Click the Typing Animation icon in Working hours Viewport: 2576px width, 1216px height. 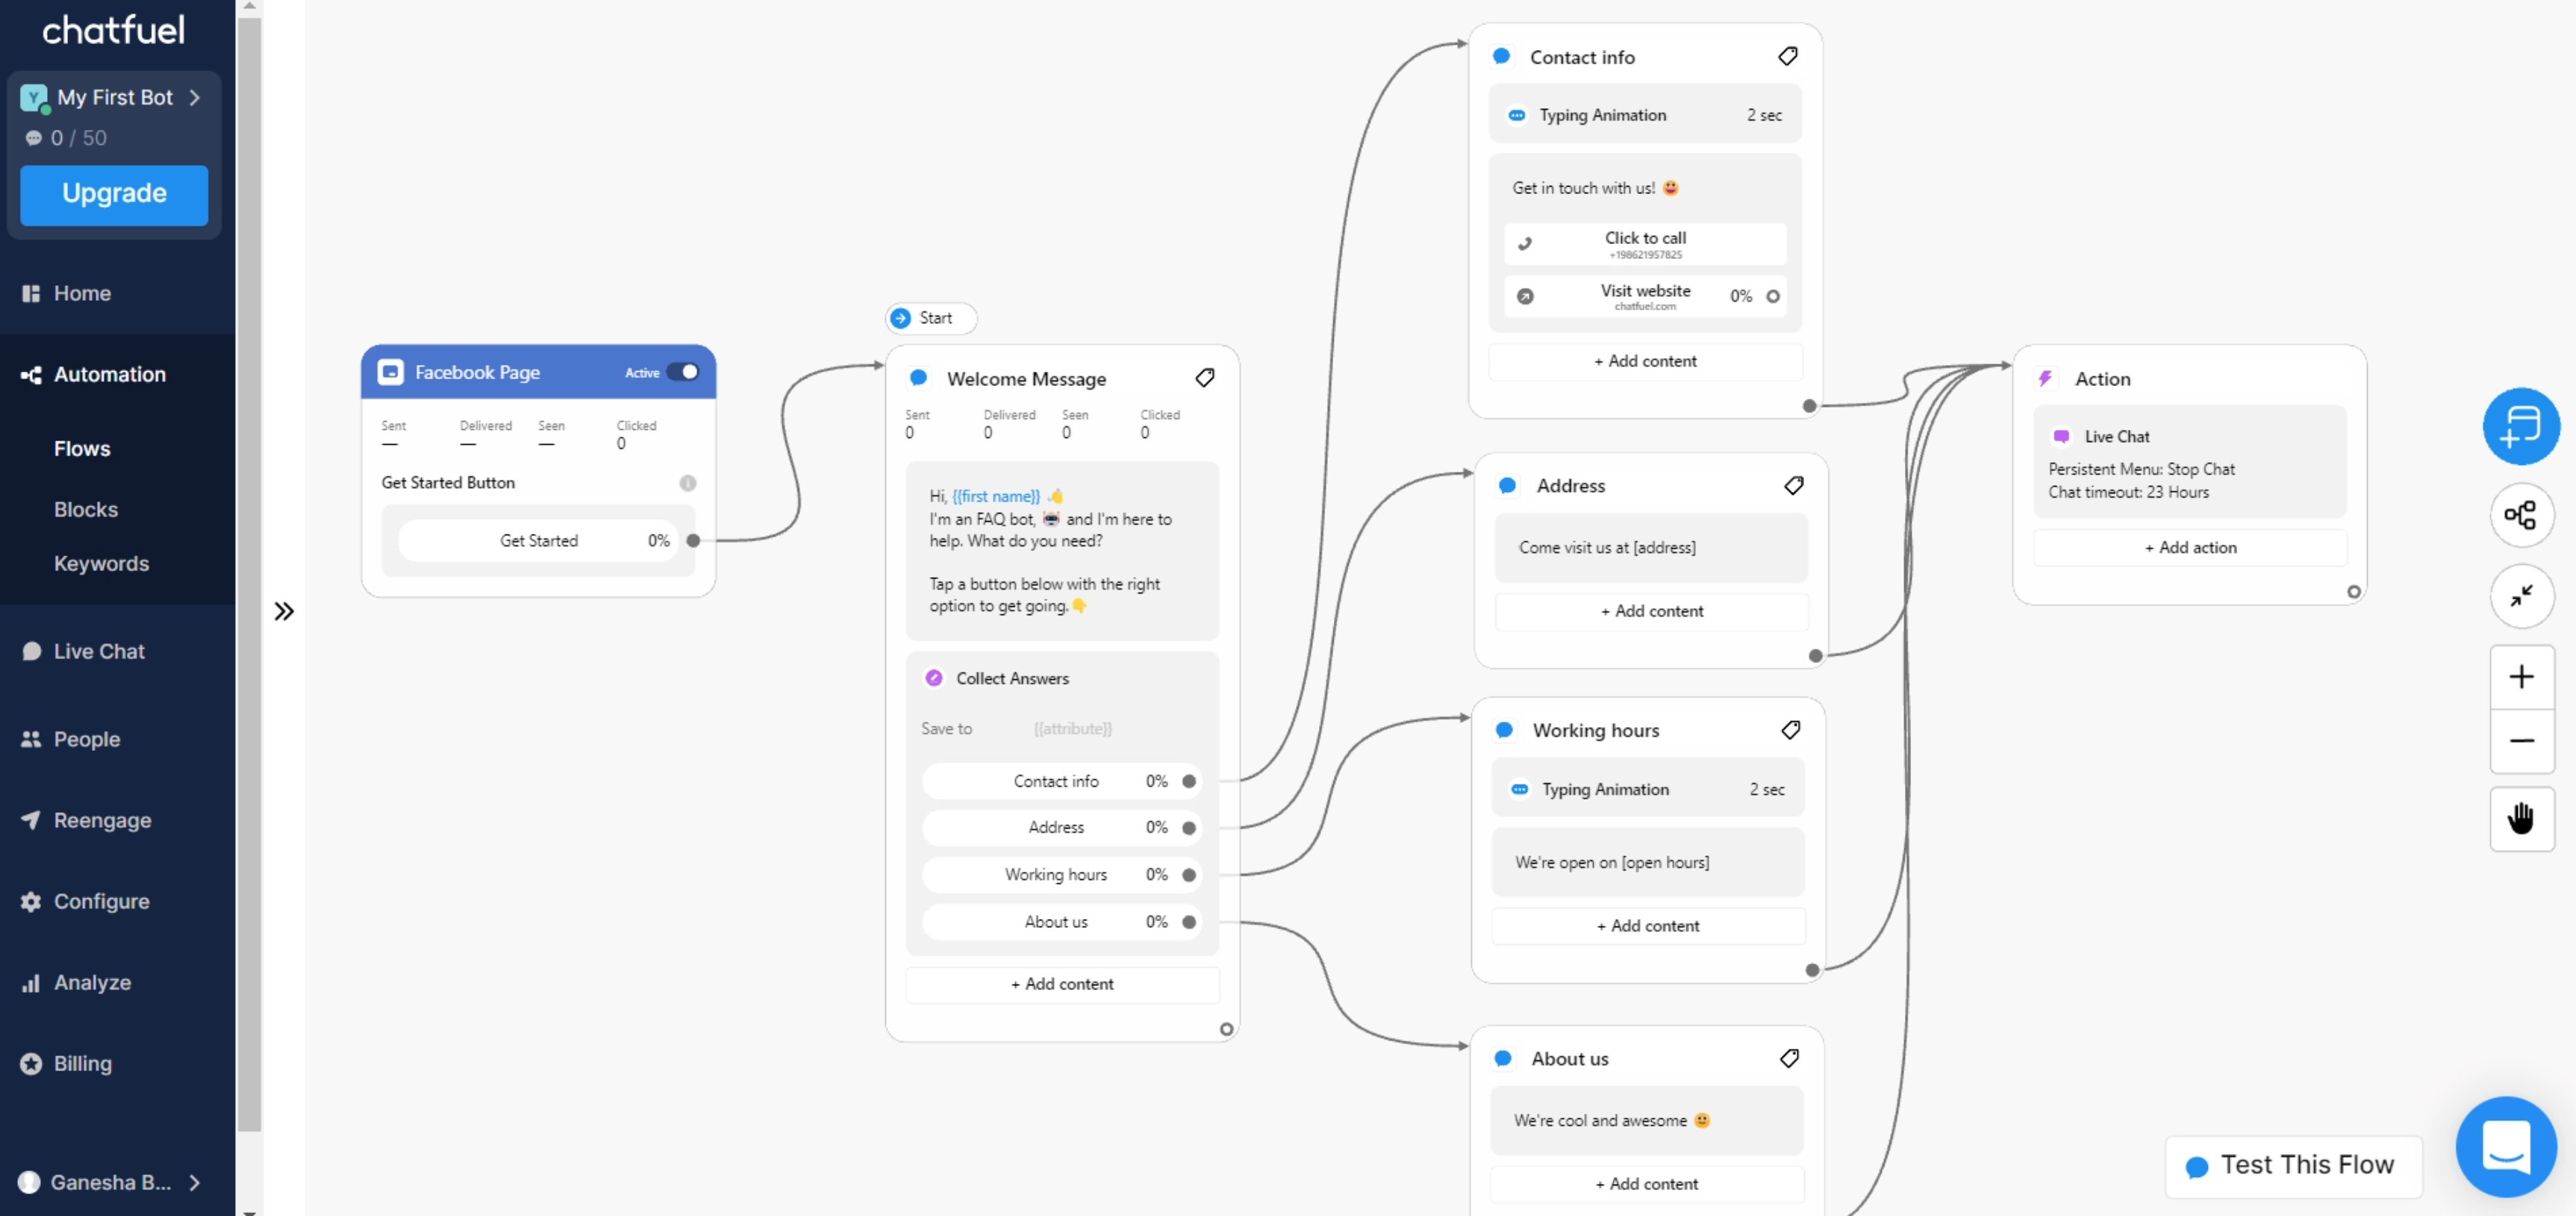[1520, 789]
